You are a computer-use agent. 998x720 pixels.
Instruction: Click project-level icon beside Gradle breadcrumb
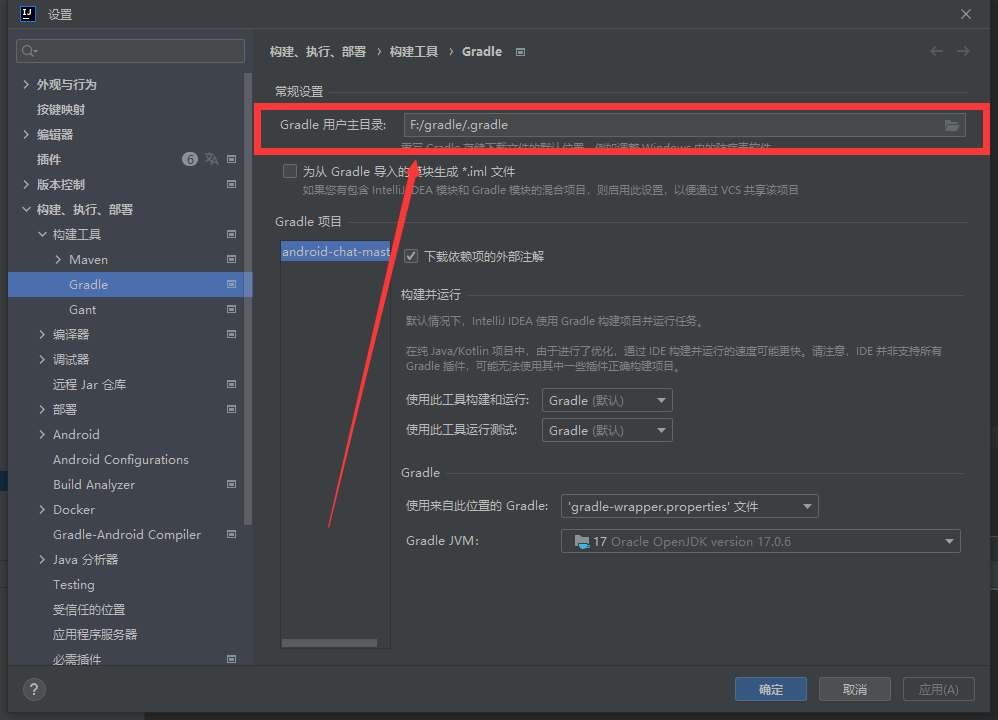click(x=521, y=52)
